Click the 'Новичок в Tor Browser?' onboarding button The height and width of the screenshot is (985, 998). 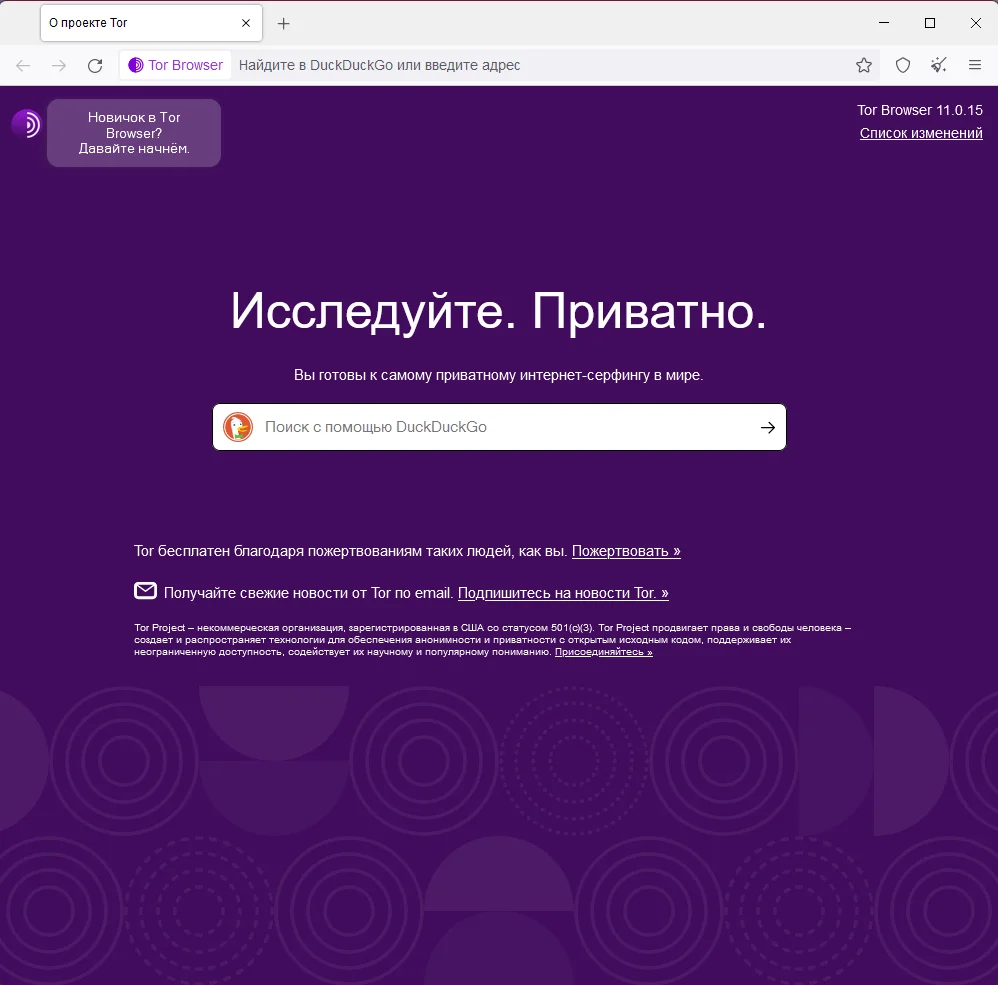tap(134, 133)
